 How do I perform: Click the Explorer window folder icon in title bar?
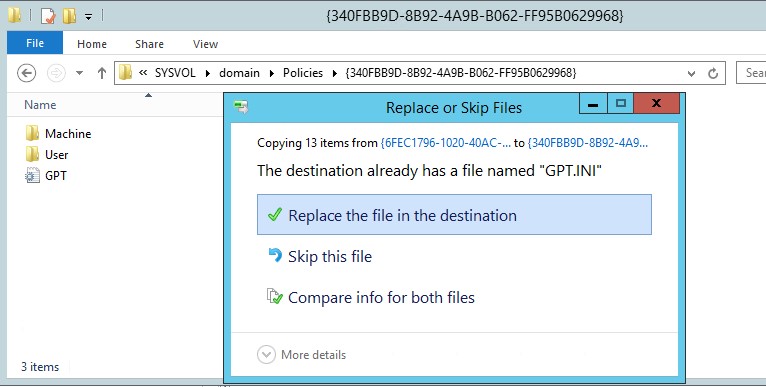tap(14, 15)
